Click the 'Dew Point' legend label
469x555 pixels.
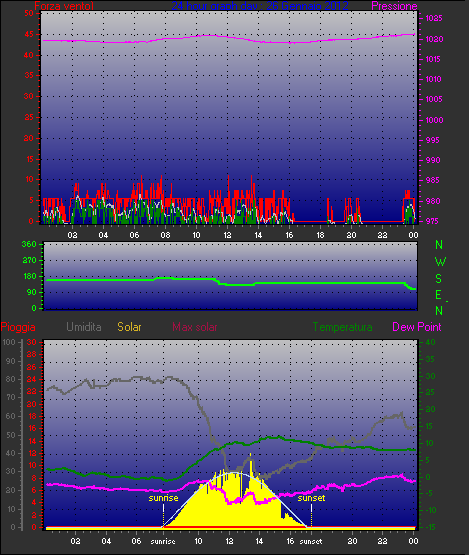point(417,327)
